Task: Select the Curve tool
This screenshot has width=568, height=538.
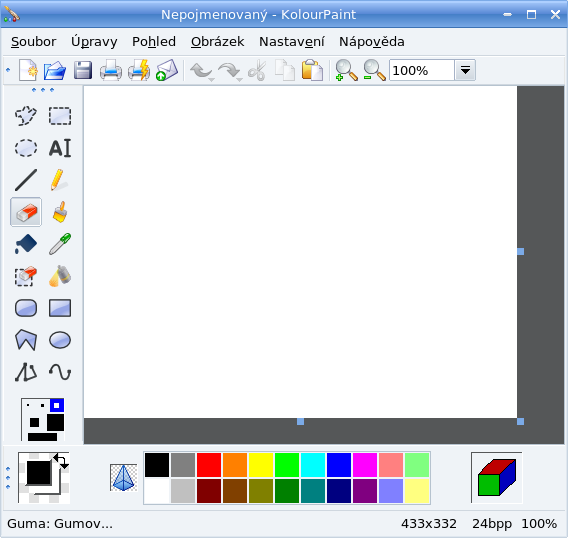Action: tap(60, 372)
